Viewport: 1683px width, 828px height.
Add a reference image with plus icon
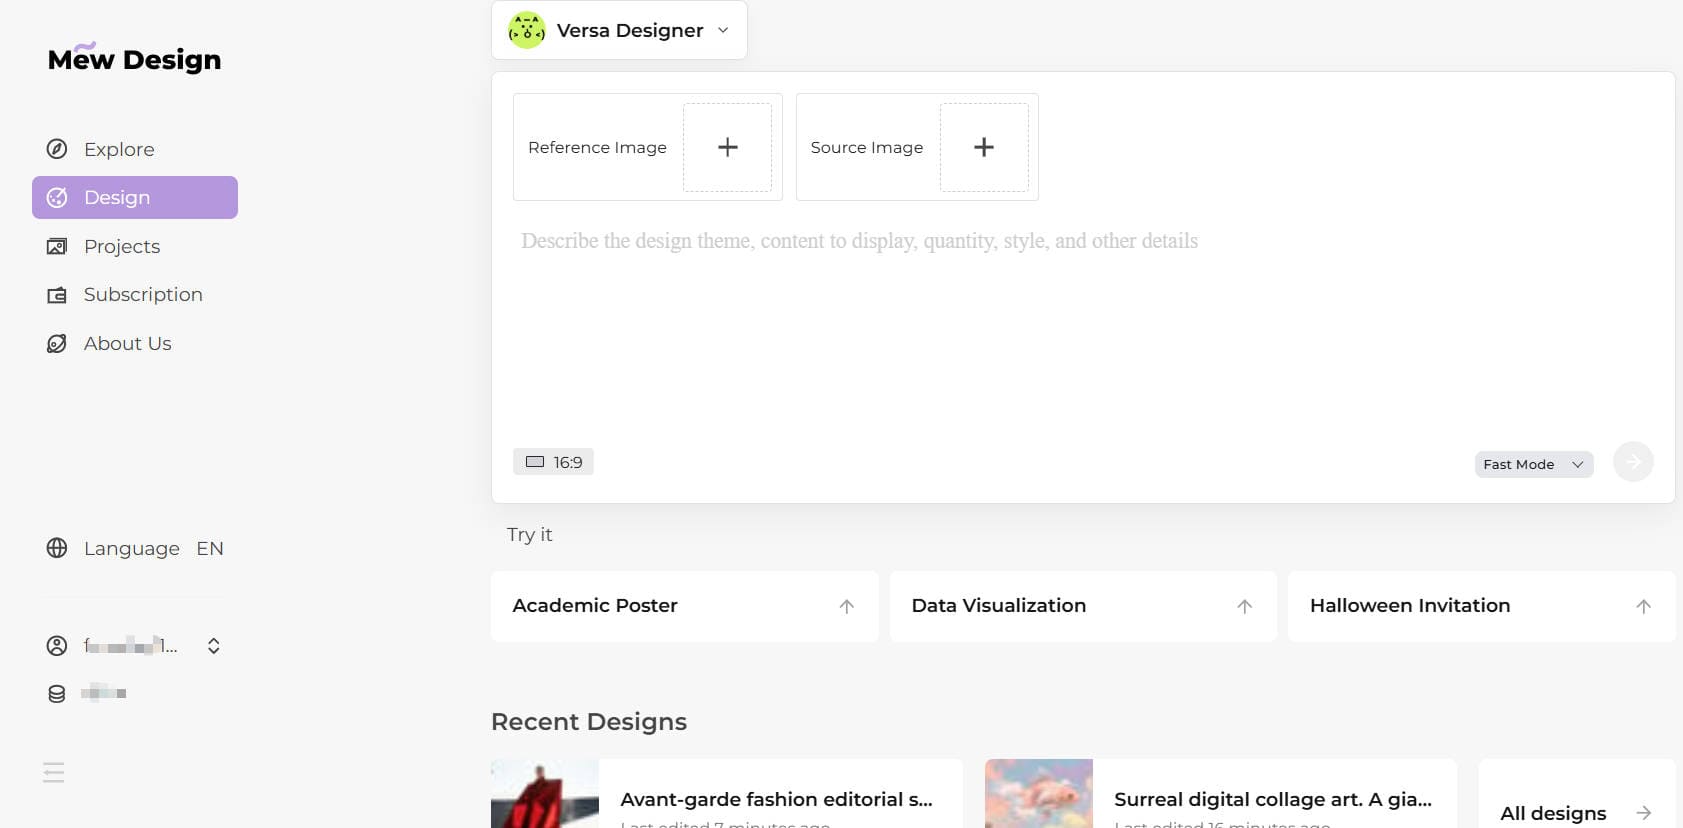coord(727,147)
